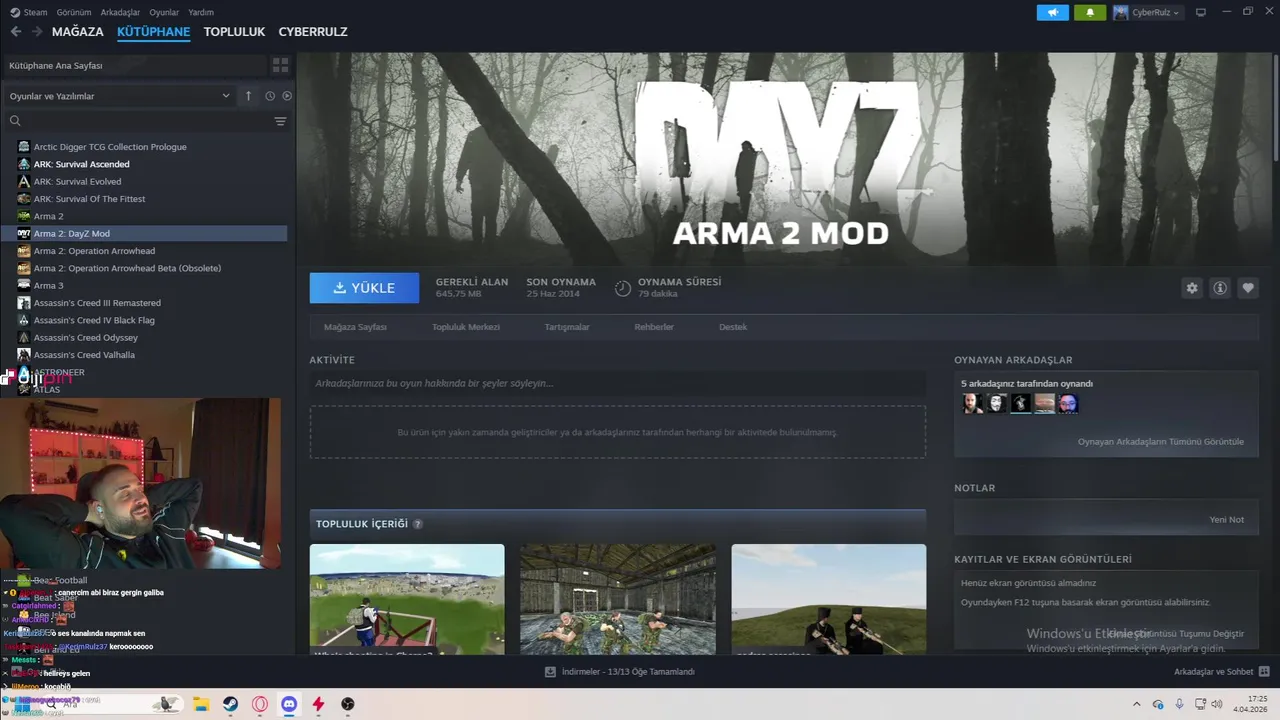Open the Chernarus shooting community screenshot
Screen dimensions: 1280x720
407,599
